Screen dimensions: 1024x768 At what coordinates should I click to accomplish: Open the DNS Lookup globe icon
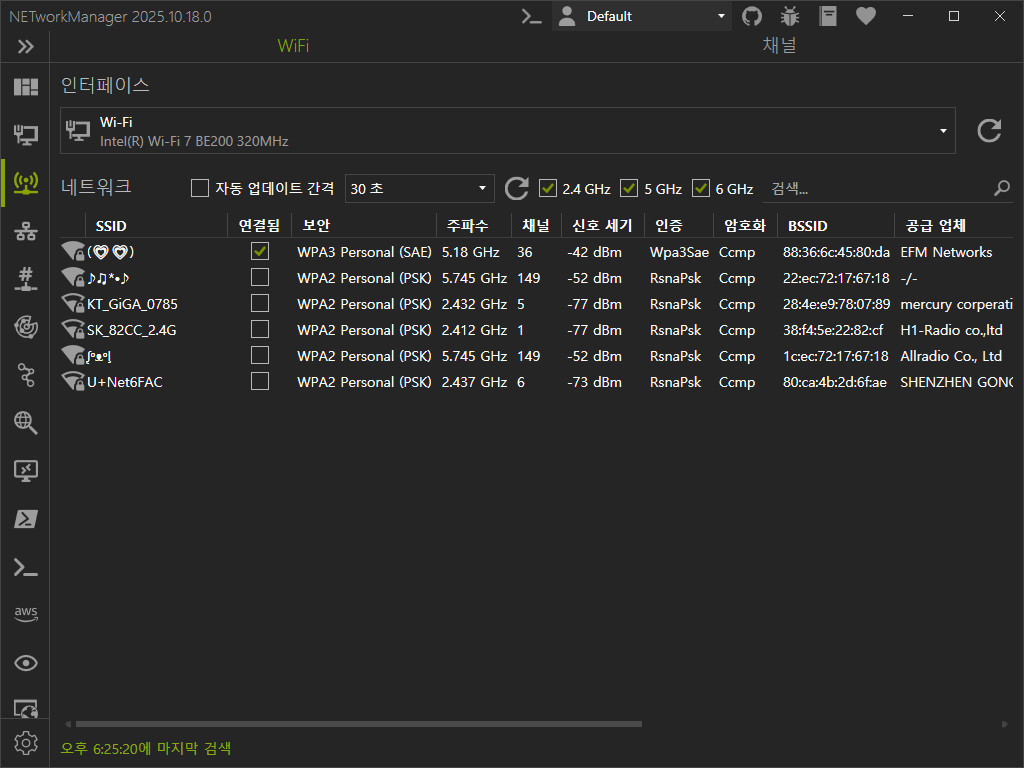click(x=25, y=423)
